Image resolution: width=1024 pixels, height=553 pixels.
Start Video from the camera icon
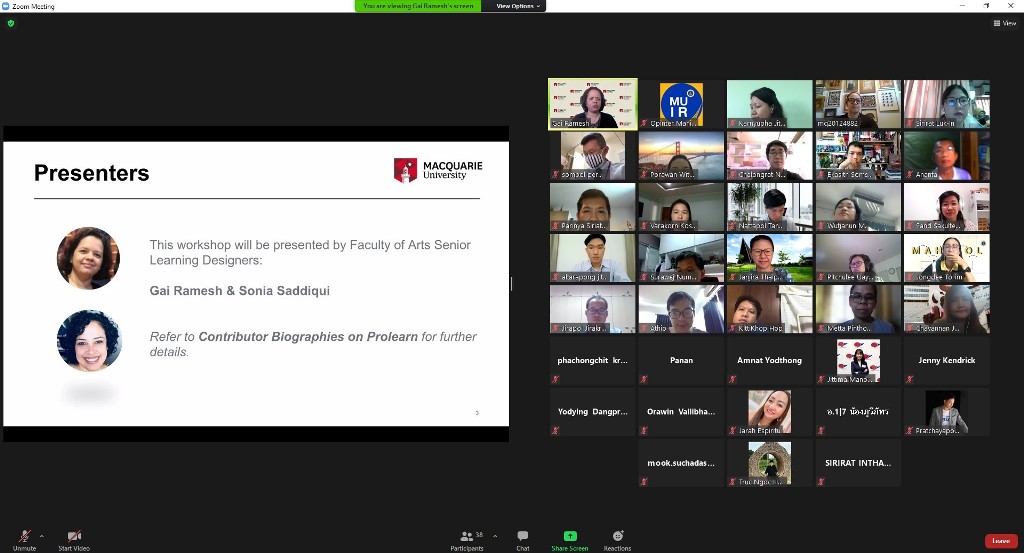click(74, 538)
